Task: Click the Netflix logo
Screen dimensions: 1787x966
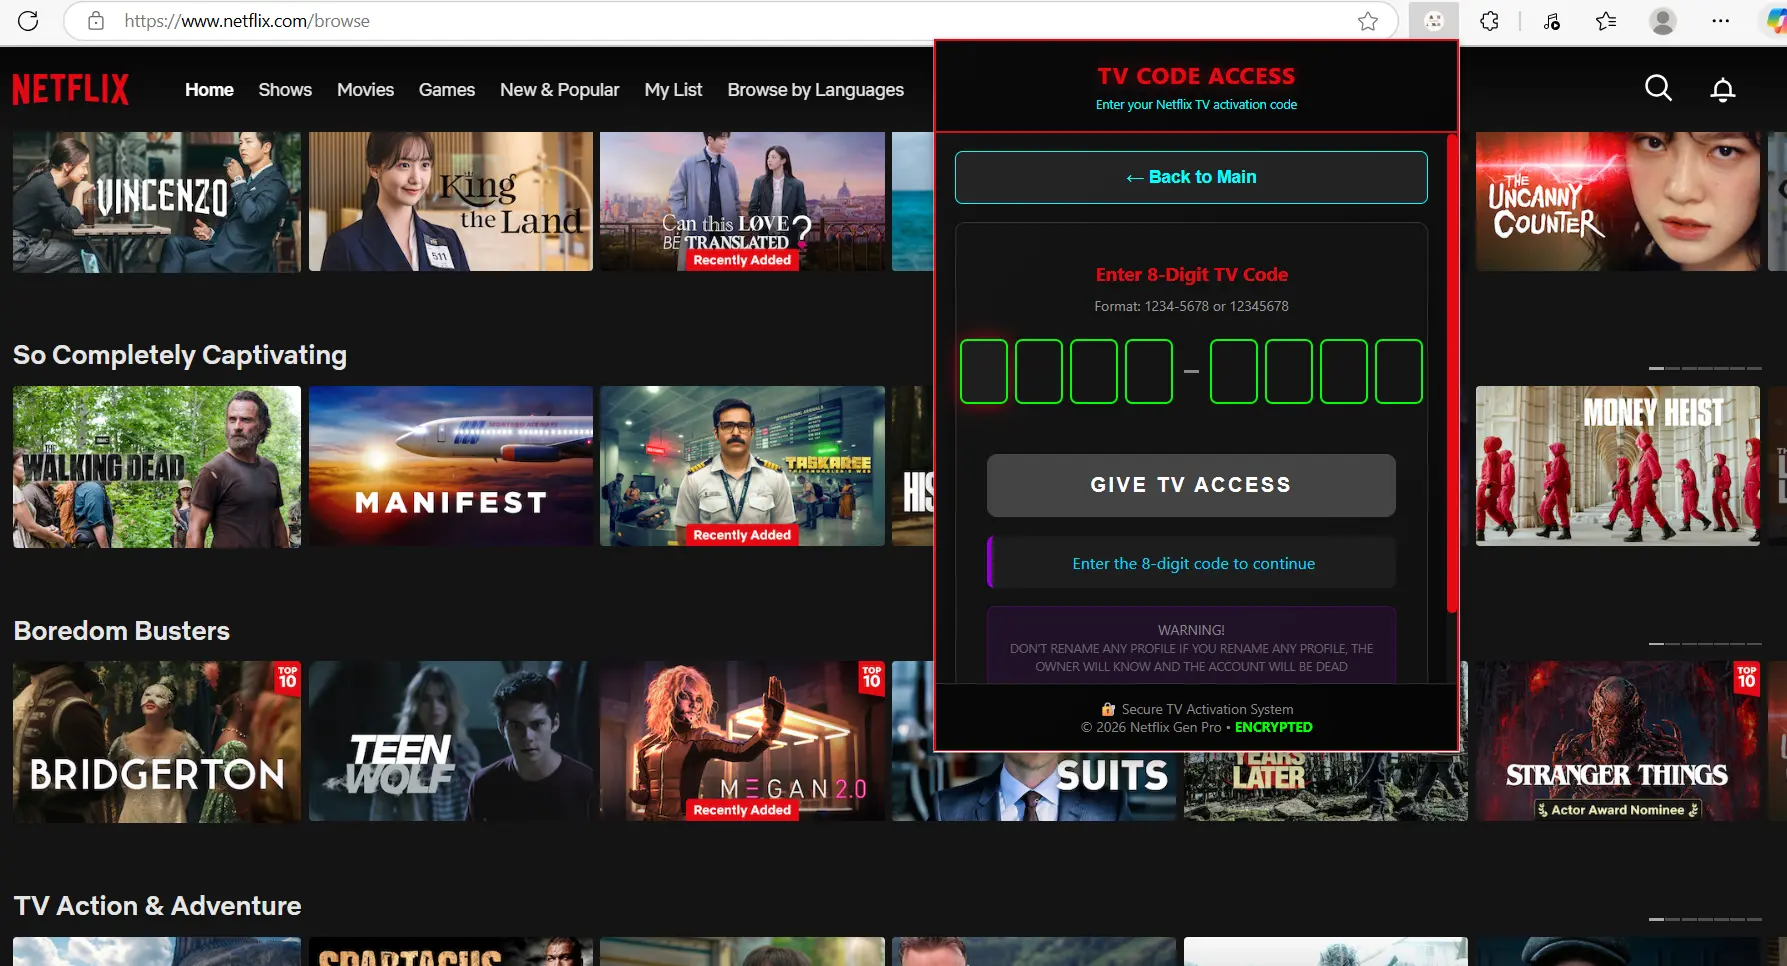Action: tap(71, 89)
